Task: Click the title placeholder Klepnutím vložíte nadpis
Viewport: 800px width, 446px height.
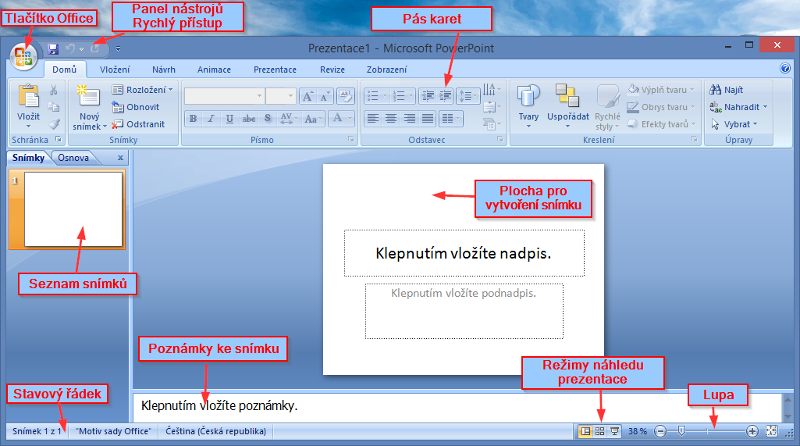Action: (464, 253)
